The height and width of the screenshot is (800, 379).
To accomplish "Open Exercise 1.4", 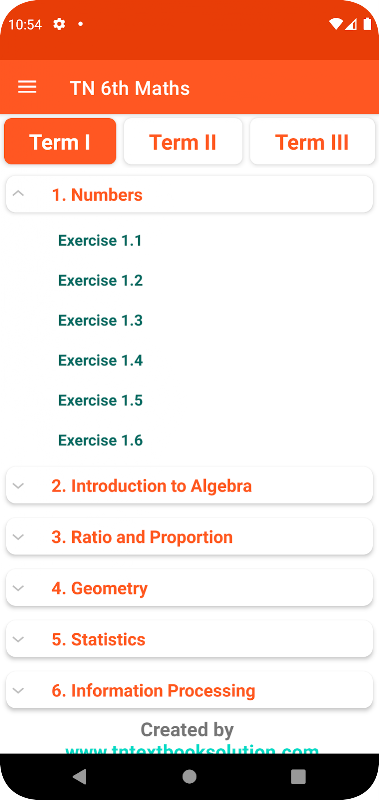I will (100, 360).
